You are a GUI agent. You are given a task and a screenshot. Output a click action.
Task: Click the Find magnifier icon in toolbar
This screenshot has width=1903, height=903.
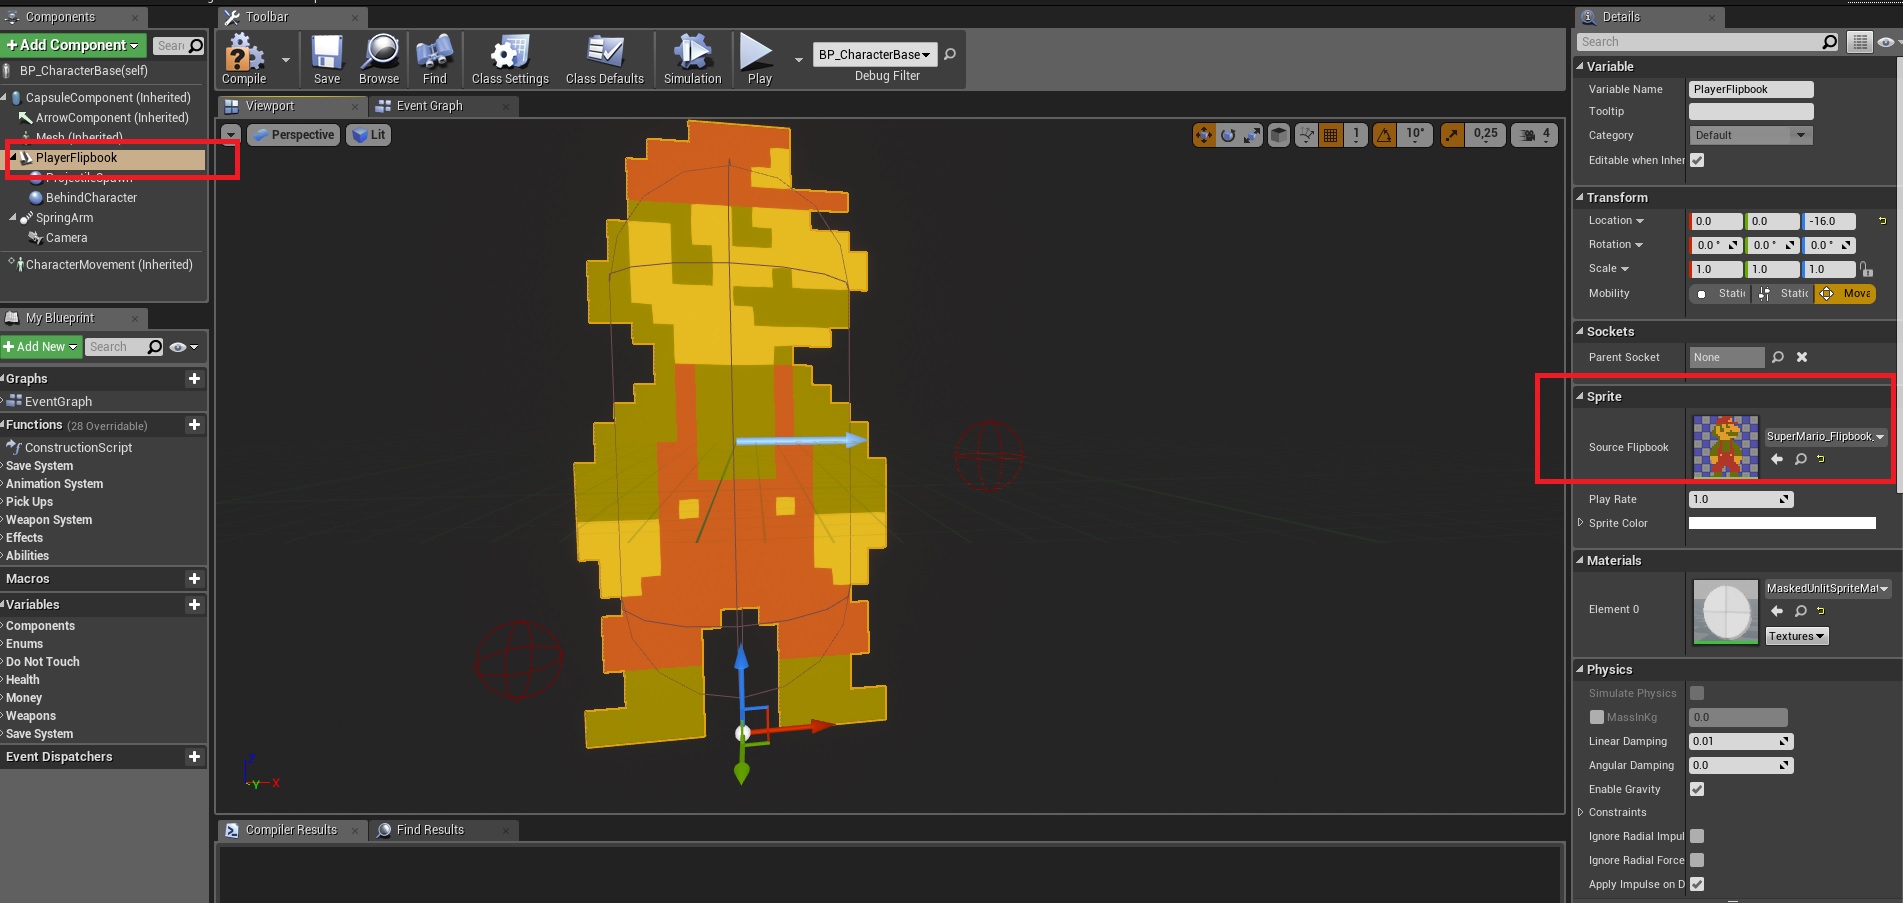click(x=434, y=57)
